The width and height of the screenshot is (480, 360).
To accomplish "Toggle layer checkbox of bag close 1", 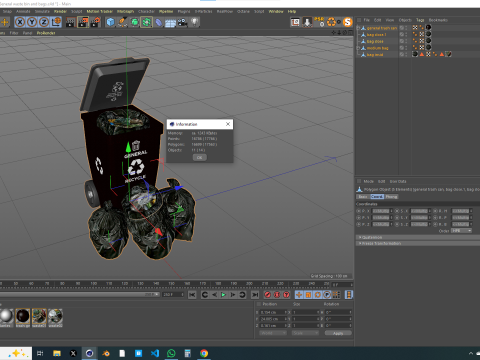I will (x=402, y=34).
